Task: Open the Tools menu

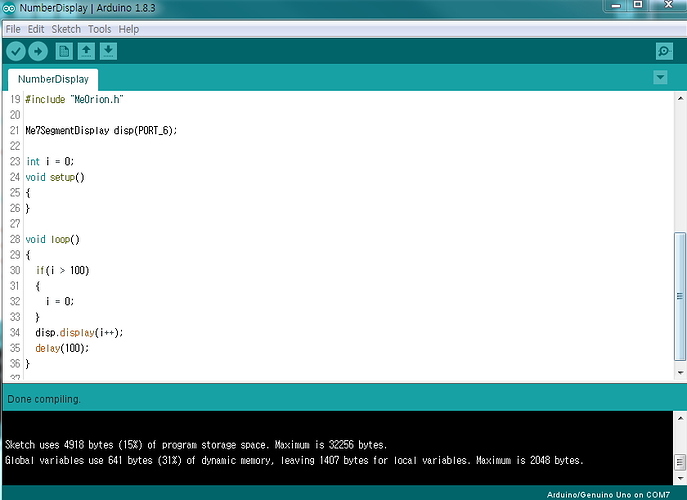Action: 99,29
